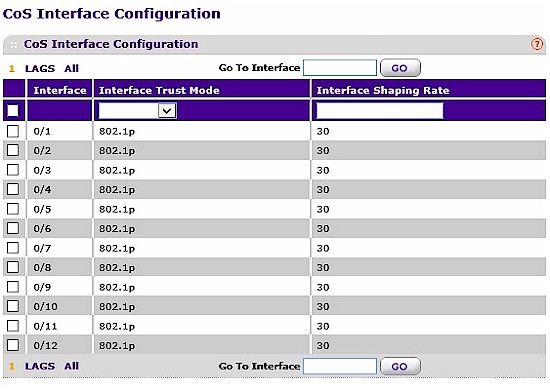Select the bottom LAGS link
The height and width of the screenshot is (392, 550).
click(x=40, y=366)
